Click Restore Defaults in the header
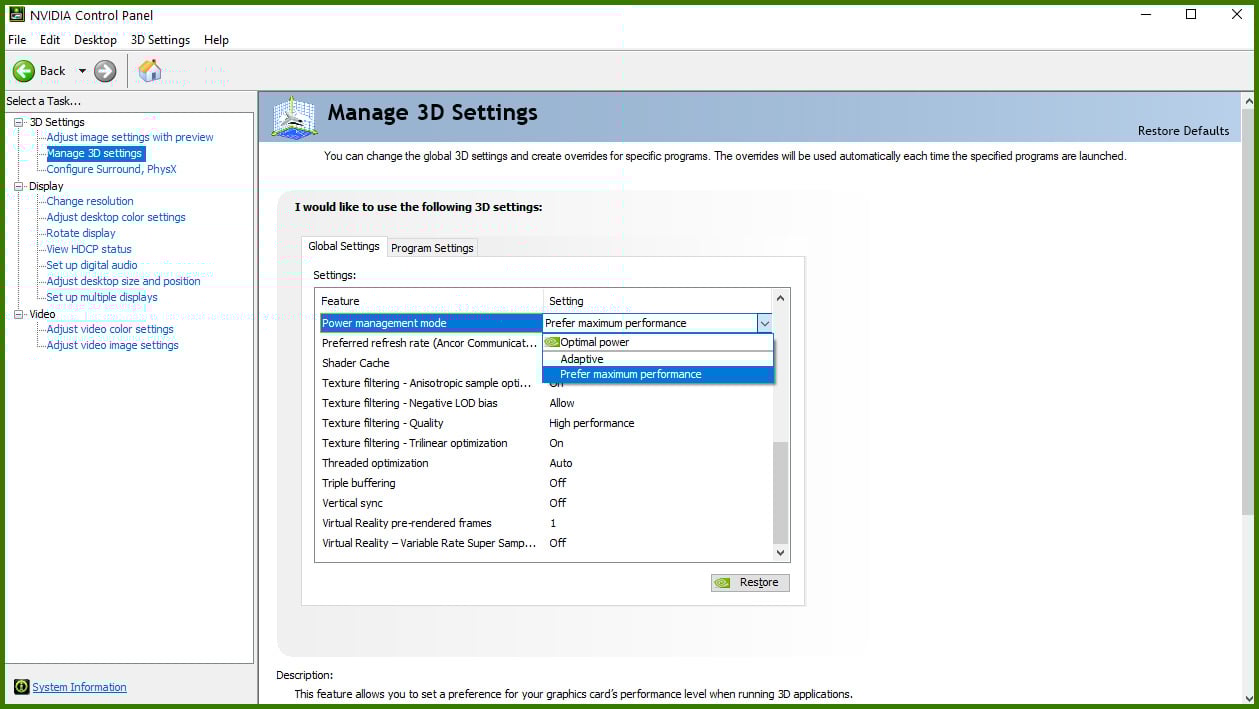Viewport: 1259px width, 709px height. tap(1183, 131)
